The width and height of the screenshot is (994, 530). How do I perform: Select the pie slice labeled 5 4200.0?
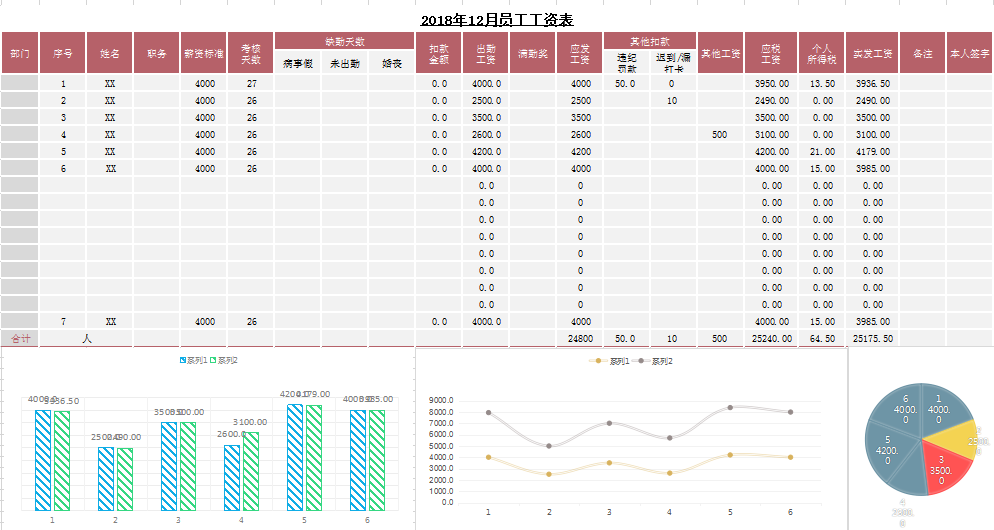[888, 449]
